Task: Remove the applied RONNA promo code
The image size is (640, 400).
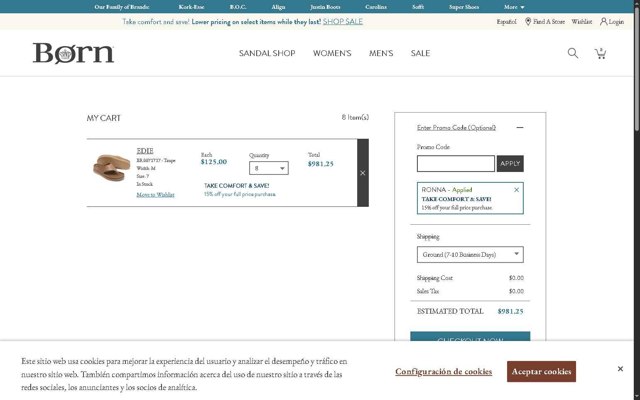Action: 516,190
